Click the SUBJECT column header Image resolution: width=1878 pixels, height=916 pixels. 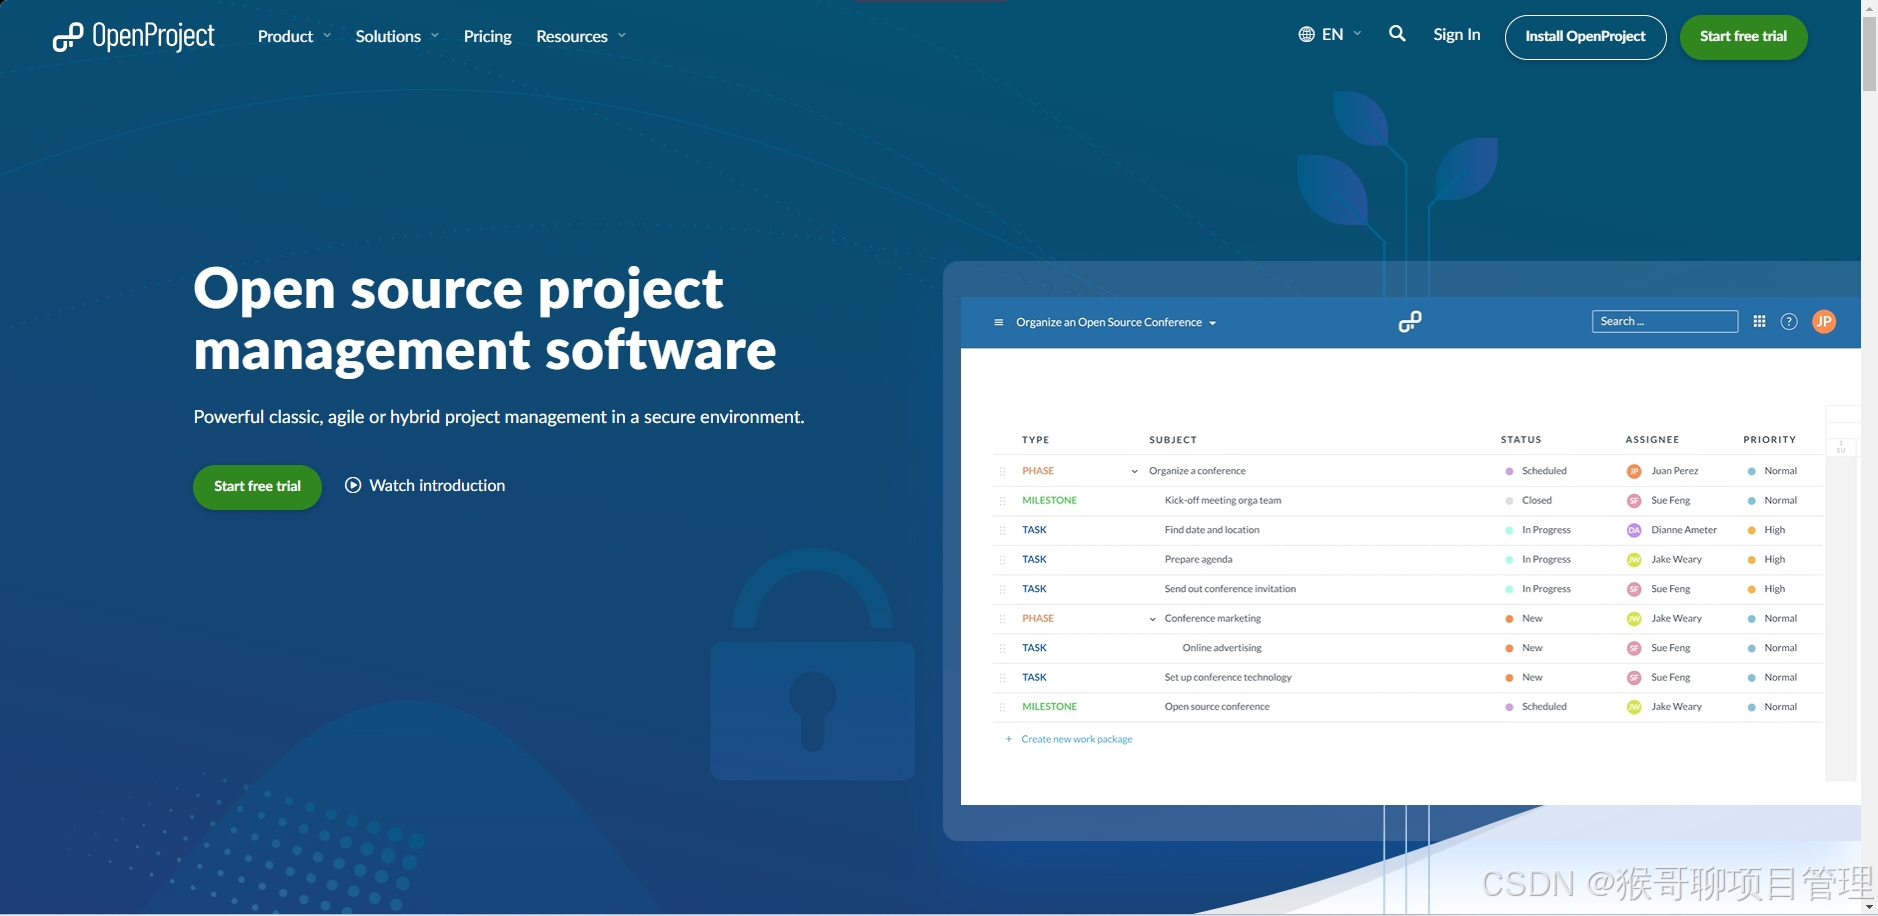[x=1173, y=440]
